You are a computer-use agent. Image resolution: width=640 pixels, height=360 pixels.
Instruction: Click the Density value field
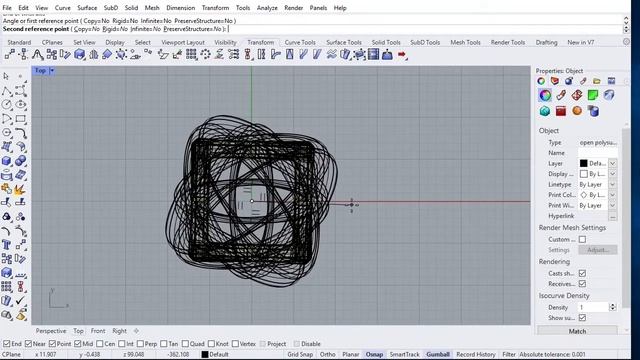coord(593,307)
